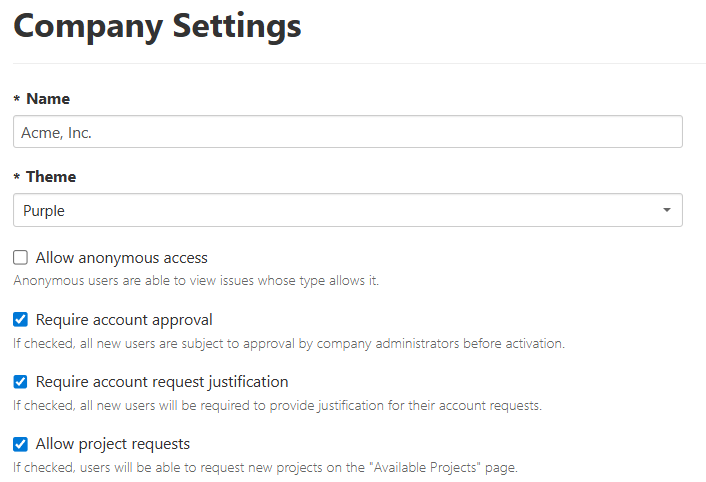Image resolution: width=706 pixels, height=482 pixels.
Task: Click the required asterisk beside Name
Action: click(17, 100)
